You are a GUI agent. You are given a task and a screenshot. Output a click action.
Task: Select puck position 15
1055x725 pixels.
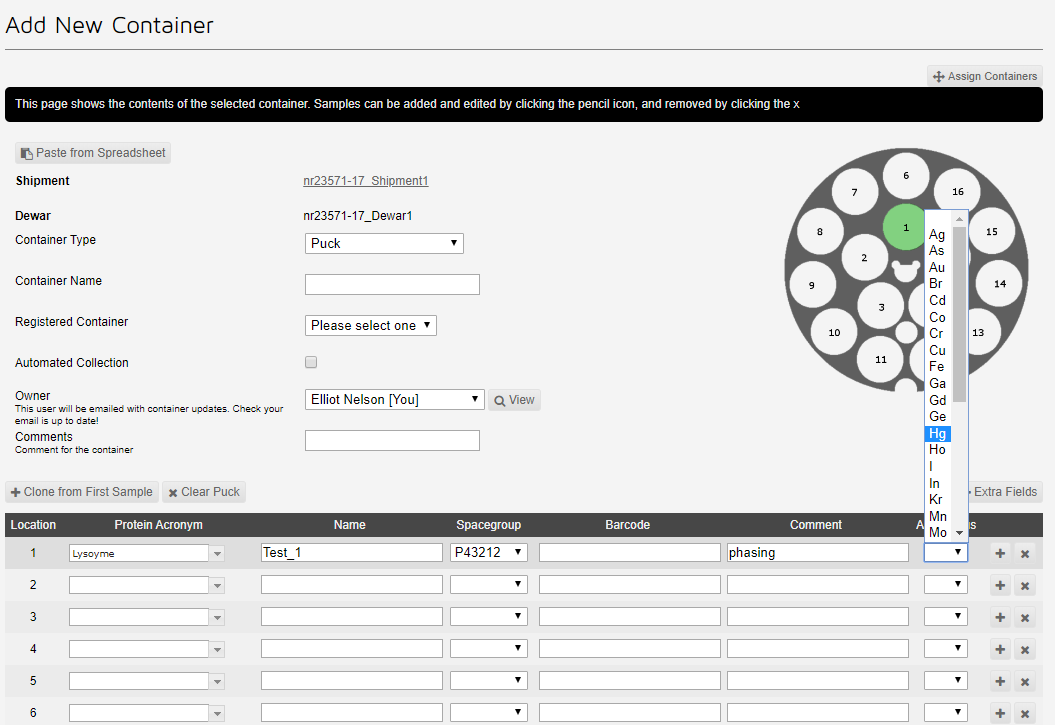coord(992,231)
